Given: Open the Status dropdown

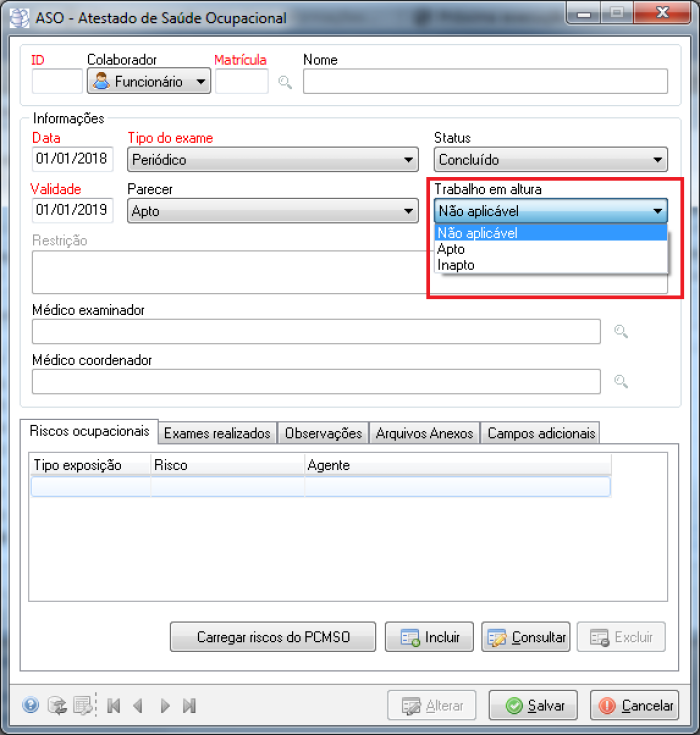Looking at the screenshot, I should coord(550,159).
